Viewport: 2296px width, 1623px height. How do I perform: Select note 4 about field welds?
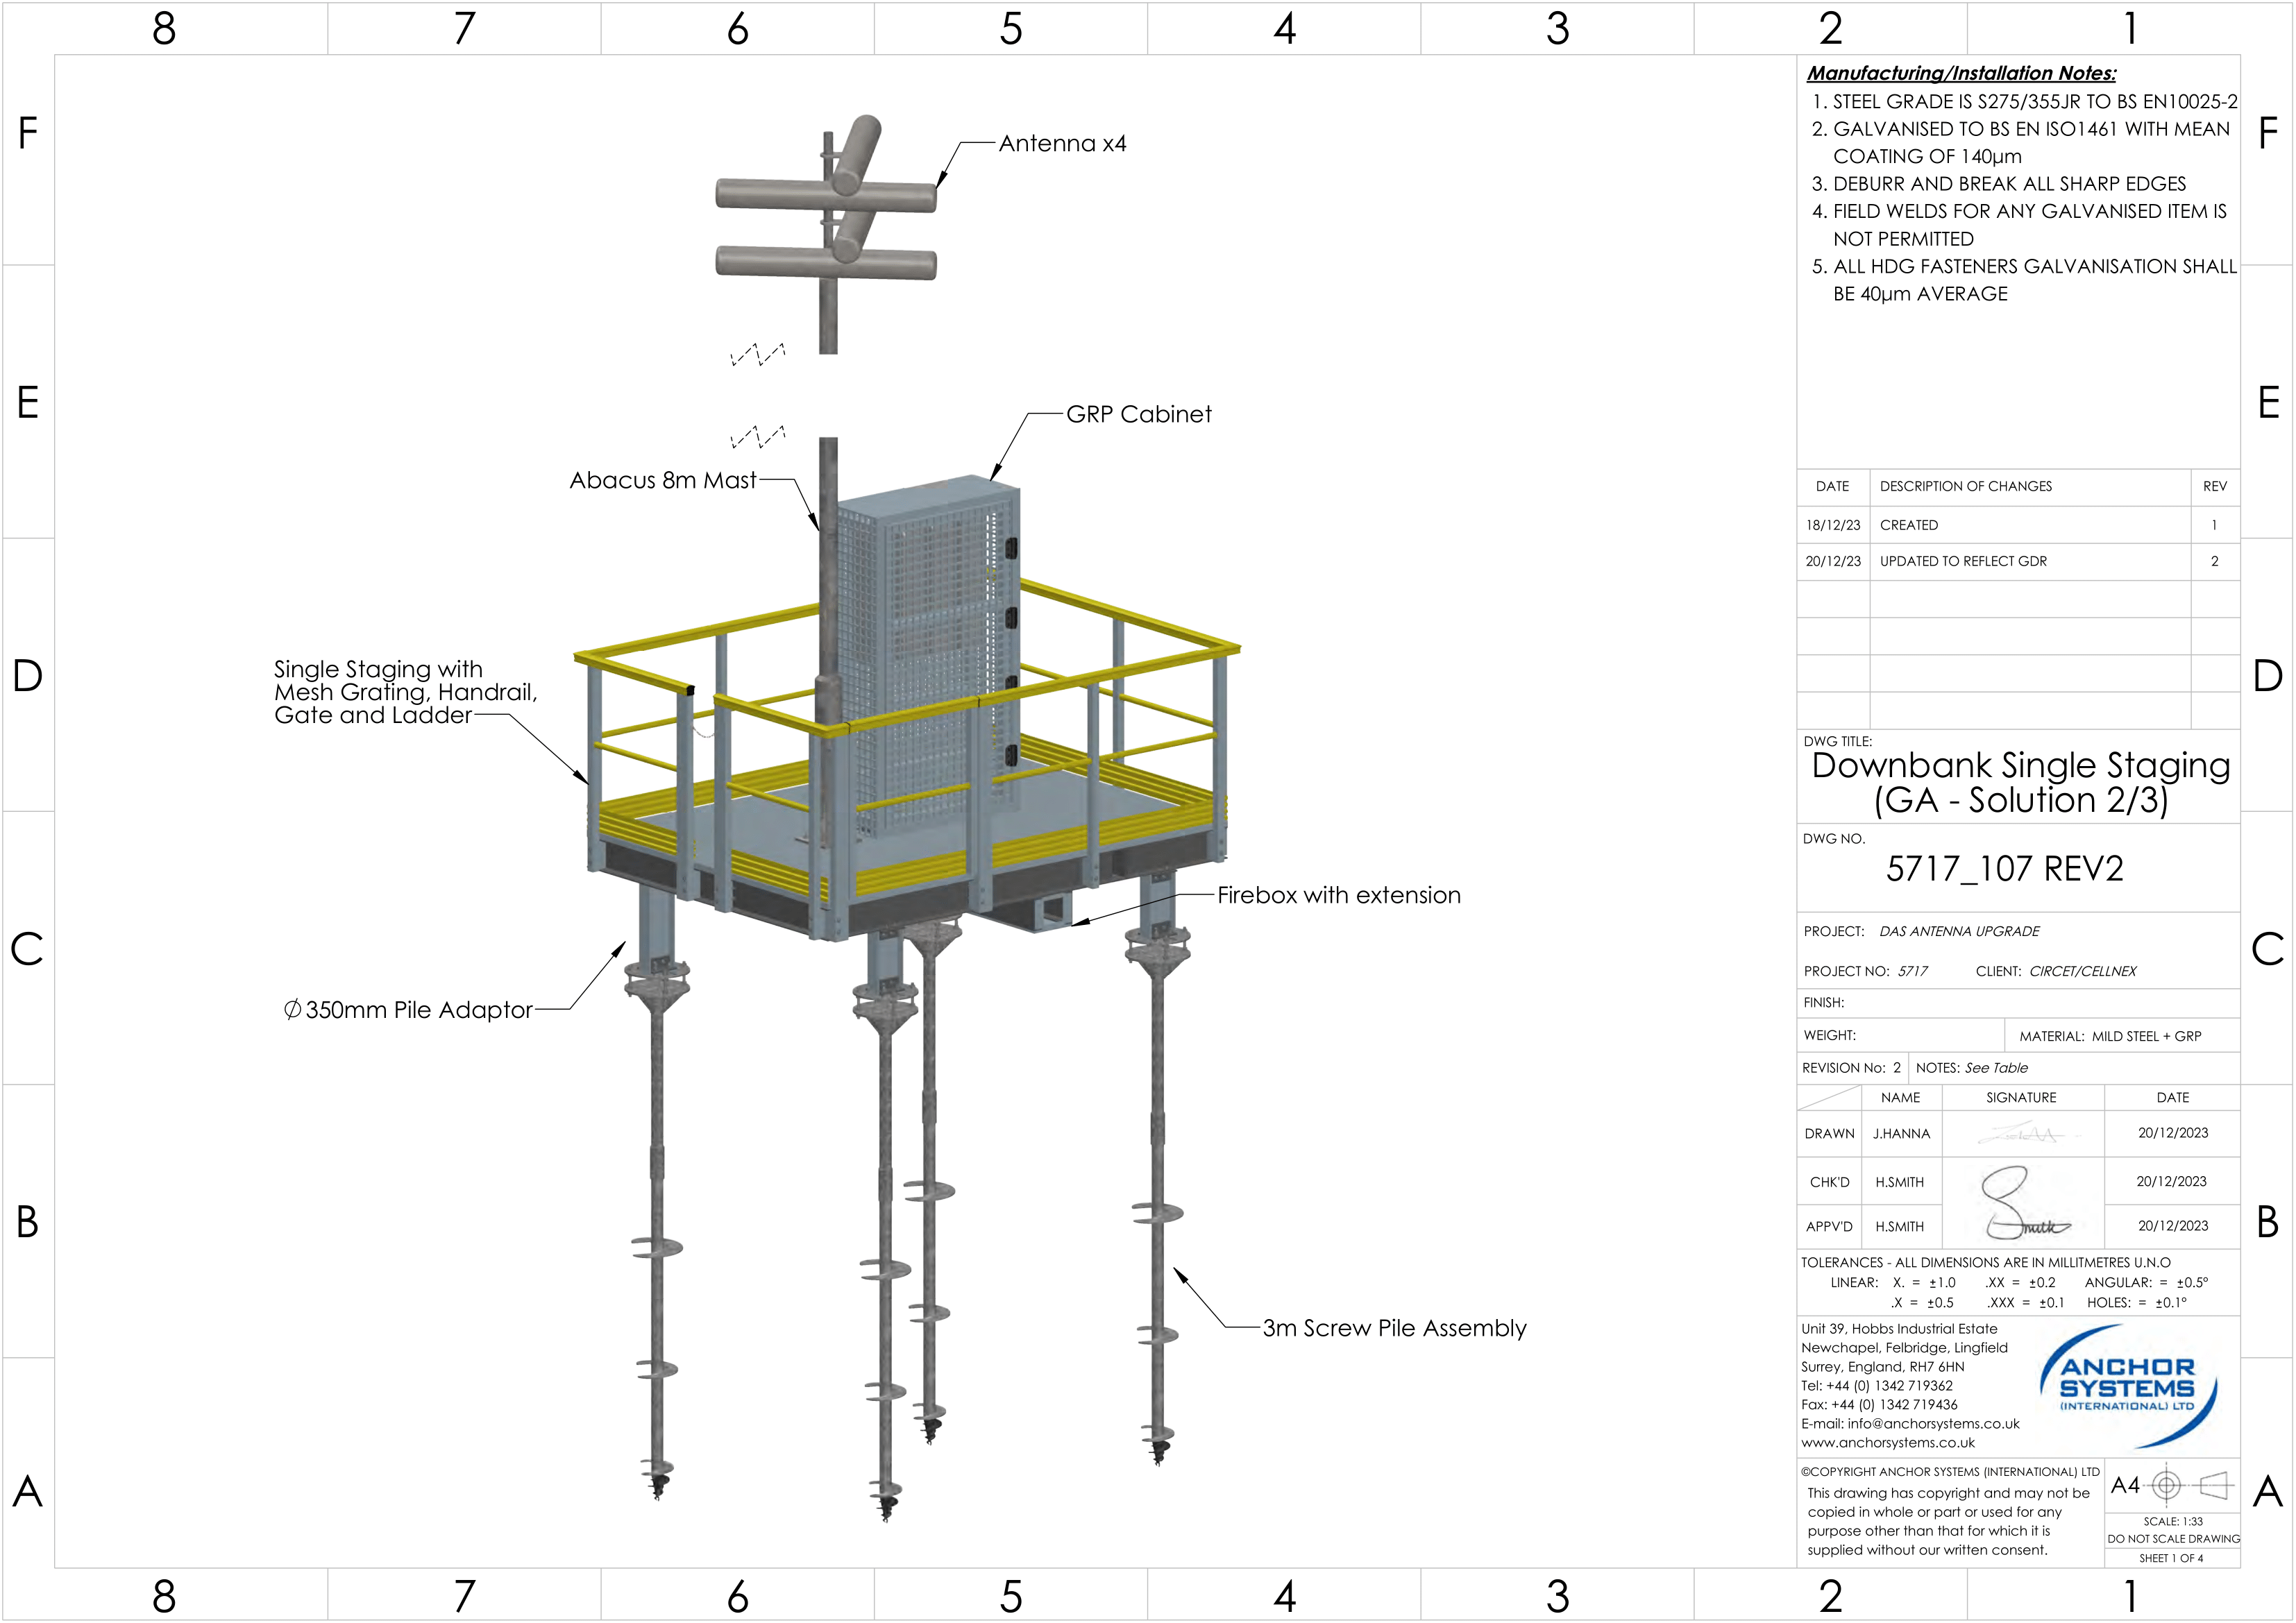(x=2020, y=225)
